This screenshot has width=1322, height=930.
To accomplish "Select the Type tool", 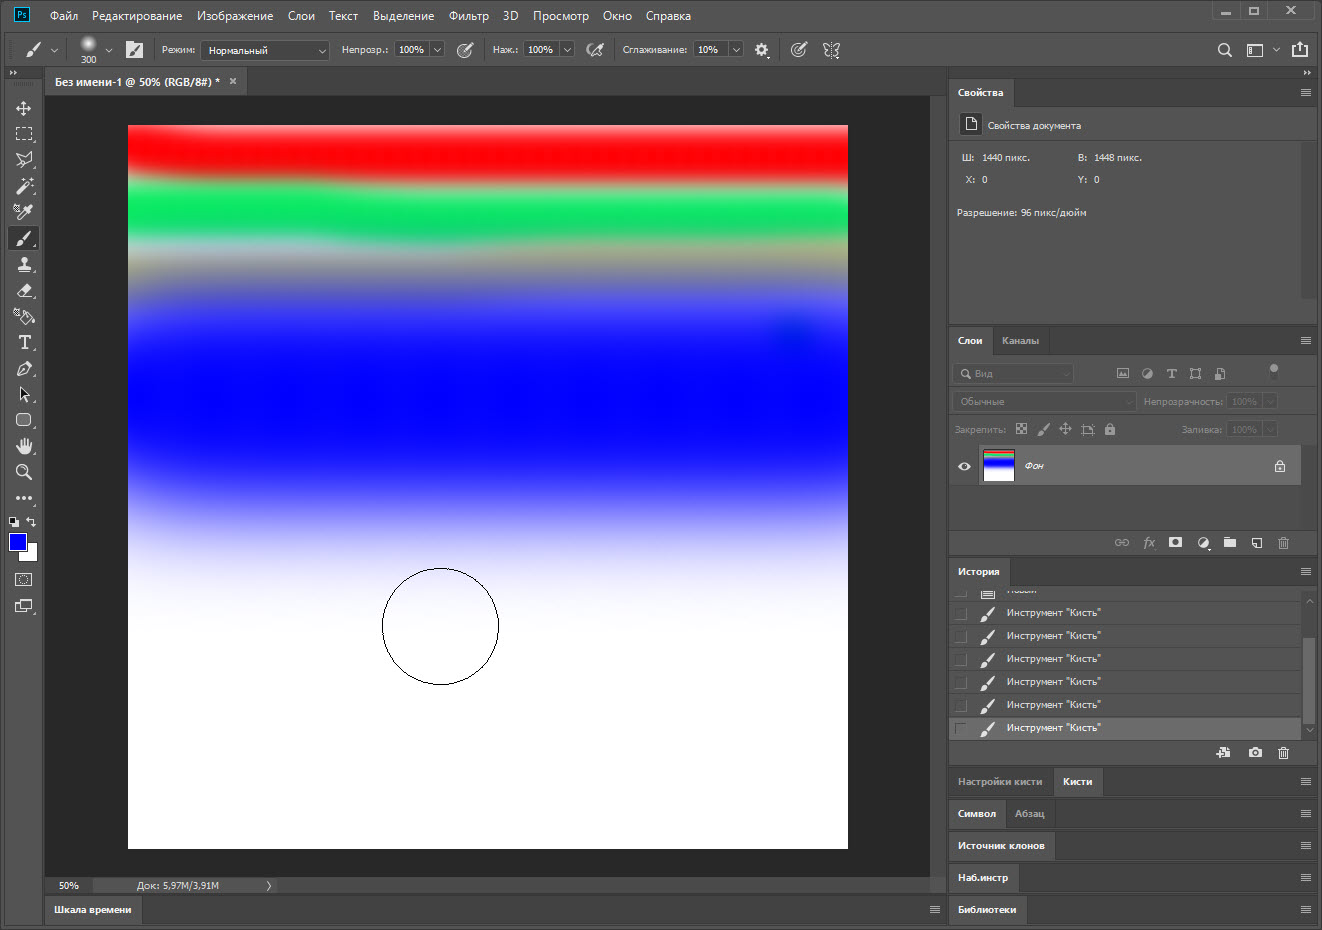I will pyautogui.click(x=24, y=342).
